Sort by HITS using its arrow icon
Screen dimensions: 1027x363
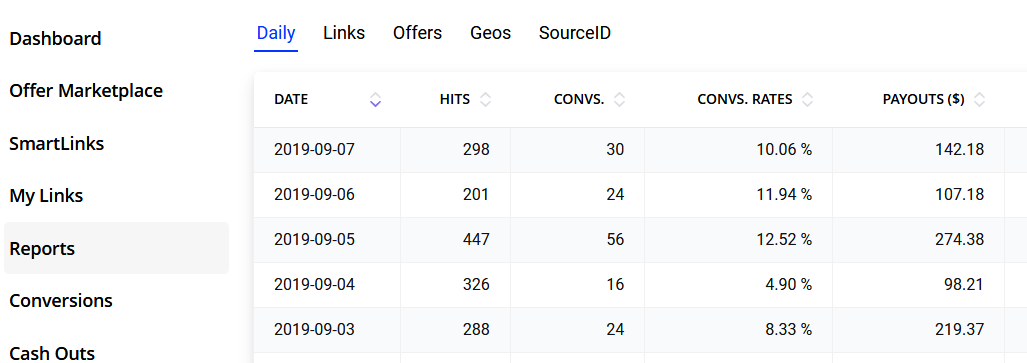pos(485,100)
